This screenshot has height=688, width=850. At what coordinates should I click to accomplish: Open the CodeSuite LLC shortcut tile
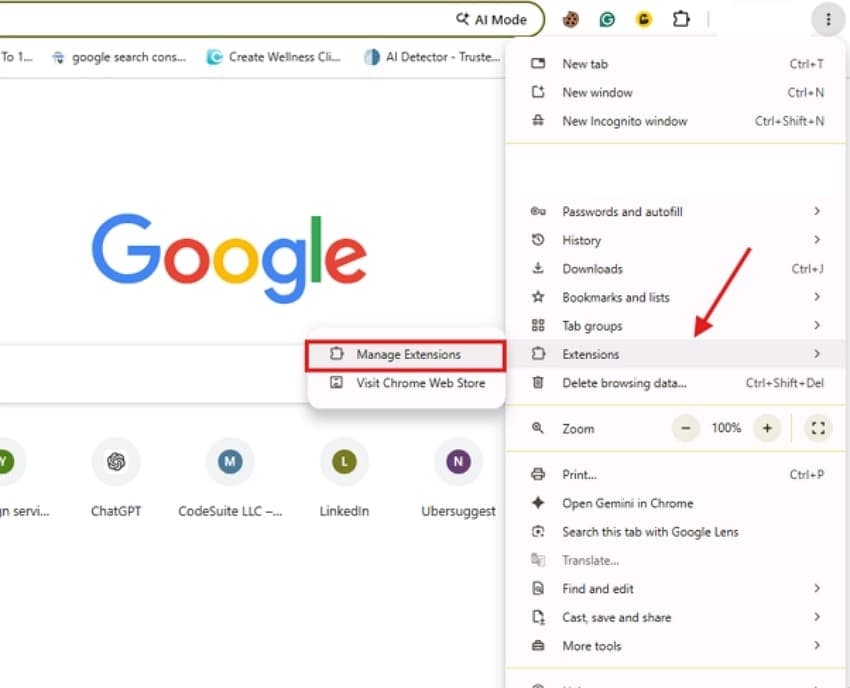pyautogui.click(x=230, y=479)
